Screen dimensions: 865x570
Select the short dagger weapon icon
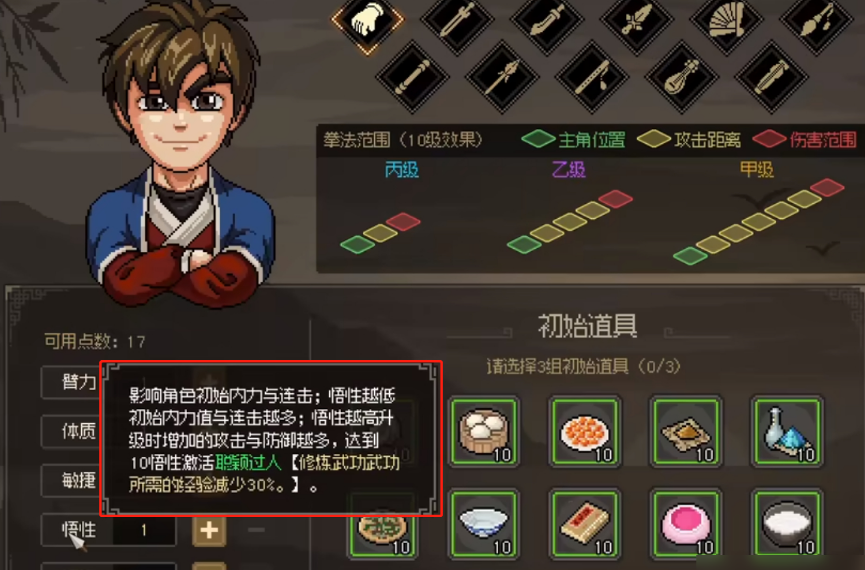[637, 21]
